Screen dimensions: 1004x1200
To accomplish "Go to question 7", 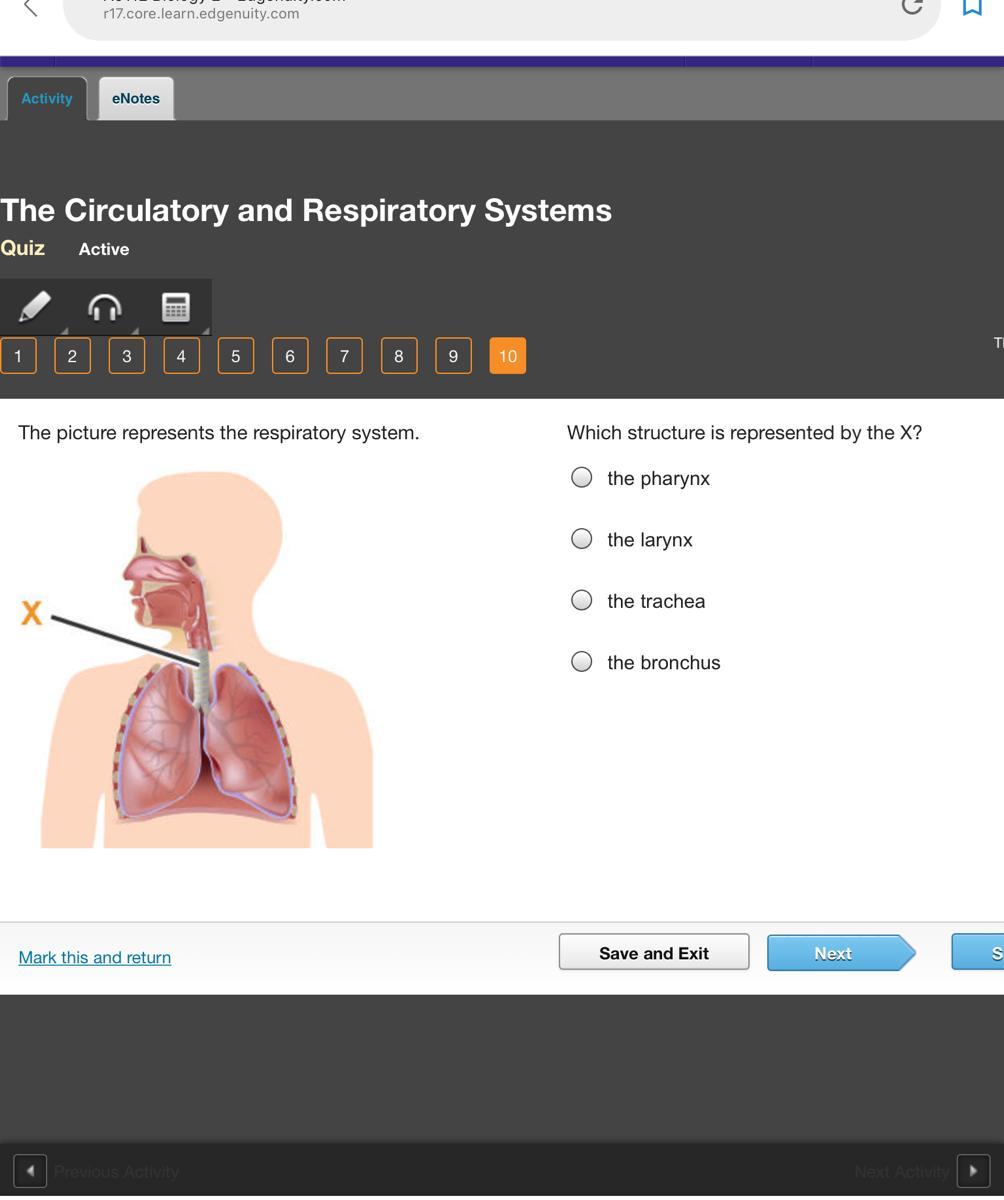I will [345, 356].
